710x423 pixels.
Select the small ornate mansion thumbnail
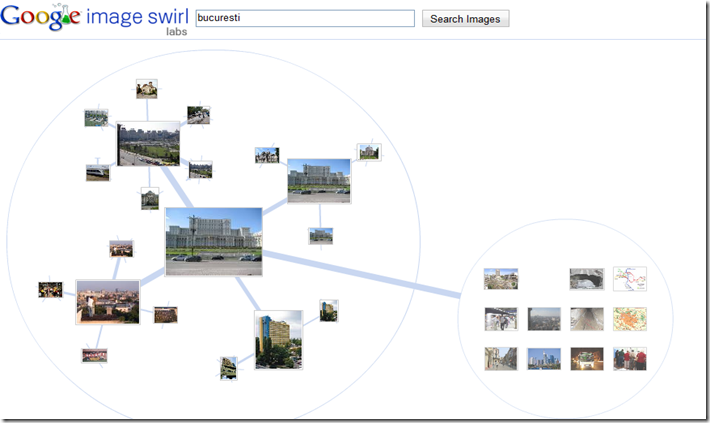coord(267,155)
